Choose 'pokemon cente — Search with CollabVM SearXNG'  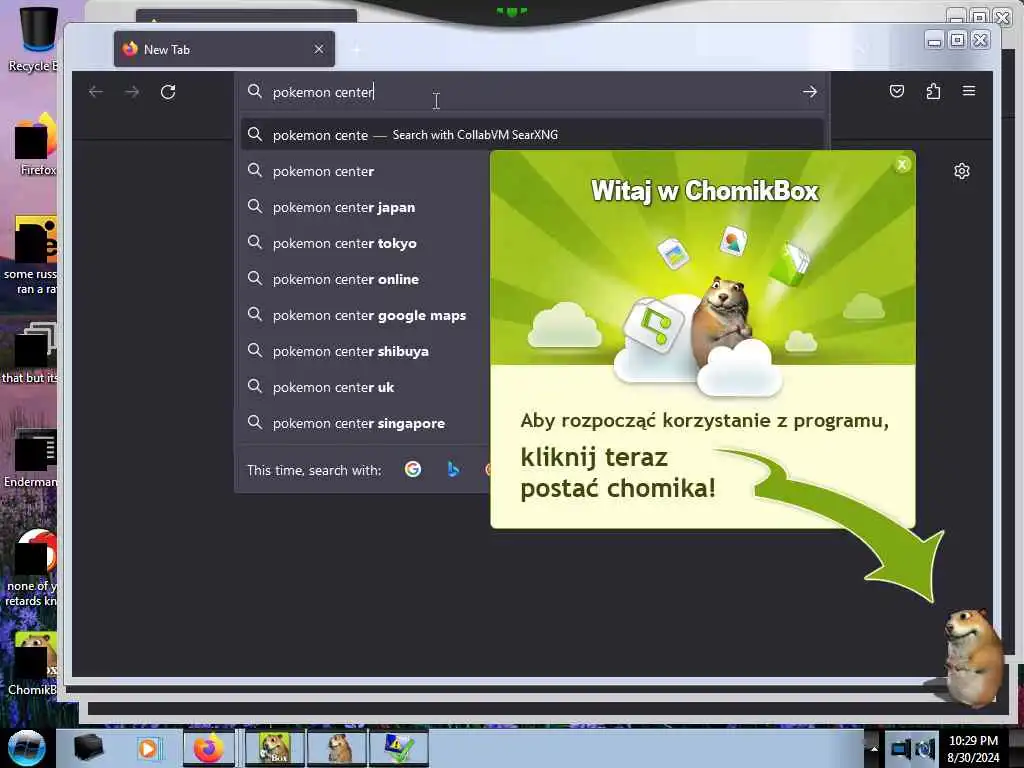[x=532, y=135]
